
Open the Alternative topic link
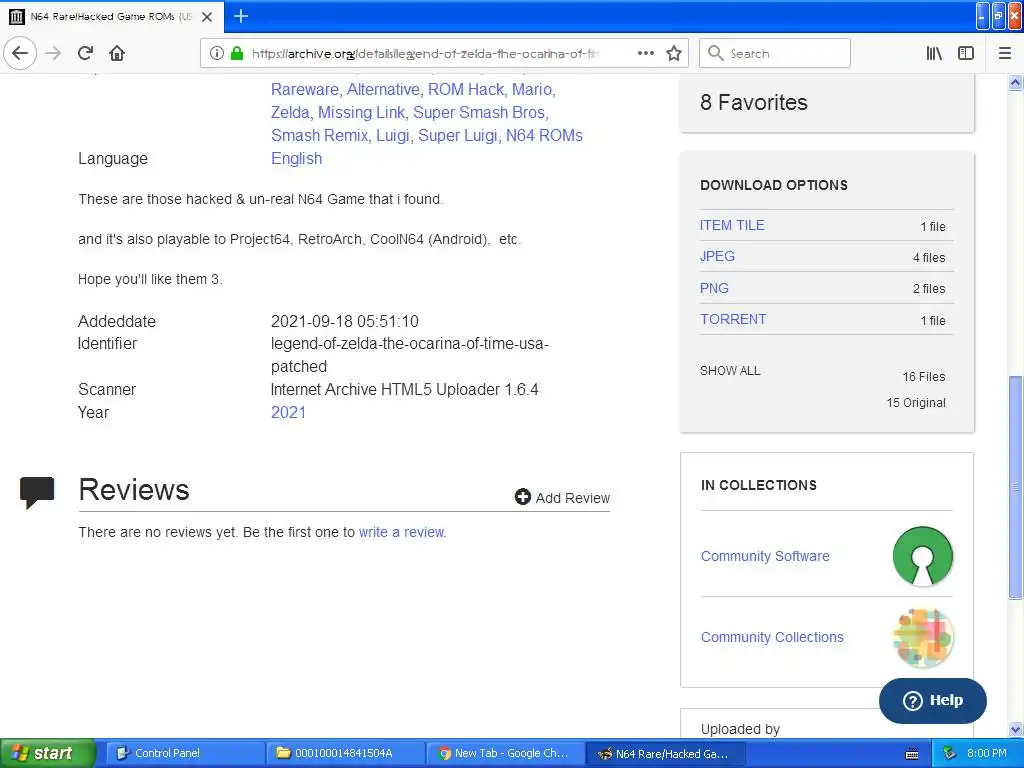[383, 89]
